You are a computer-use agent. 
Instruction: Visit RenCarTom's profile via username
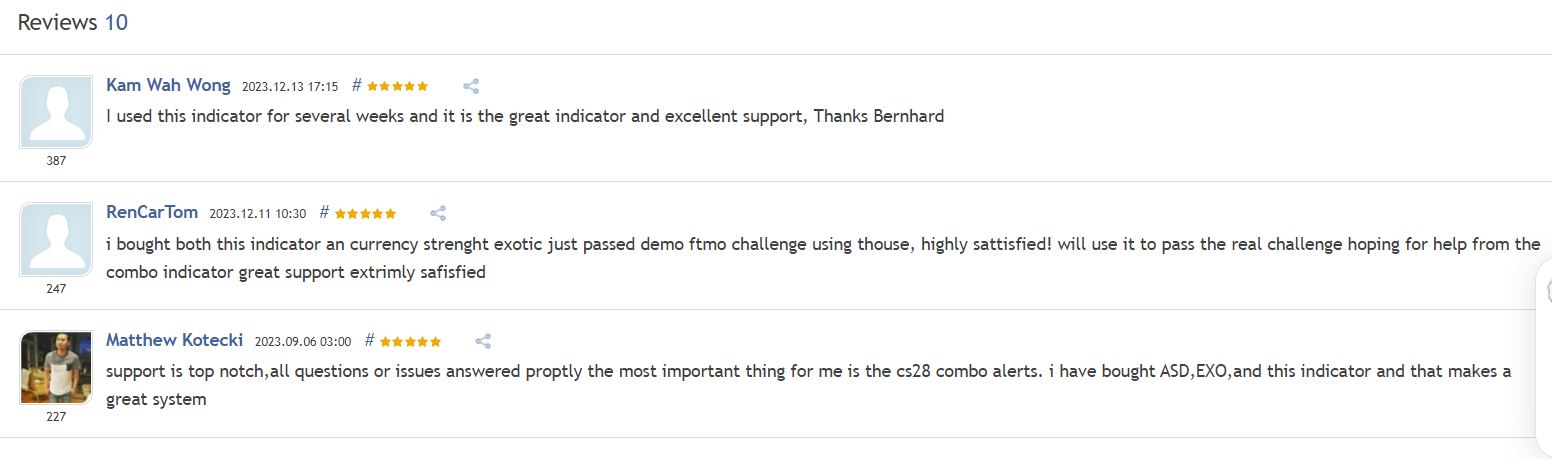pos(152,212)
